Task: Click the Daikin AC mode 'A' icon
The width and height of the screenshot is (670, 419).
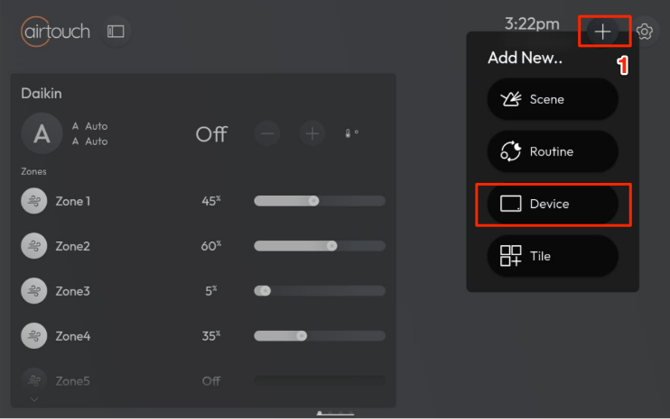Action: tap(41, 134)
